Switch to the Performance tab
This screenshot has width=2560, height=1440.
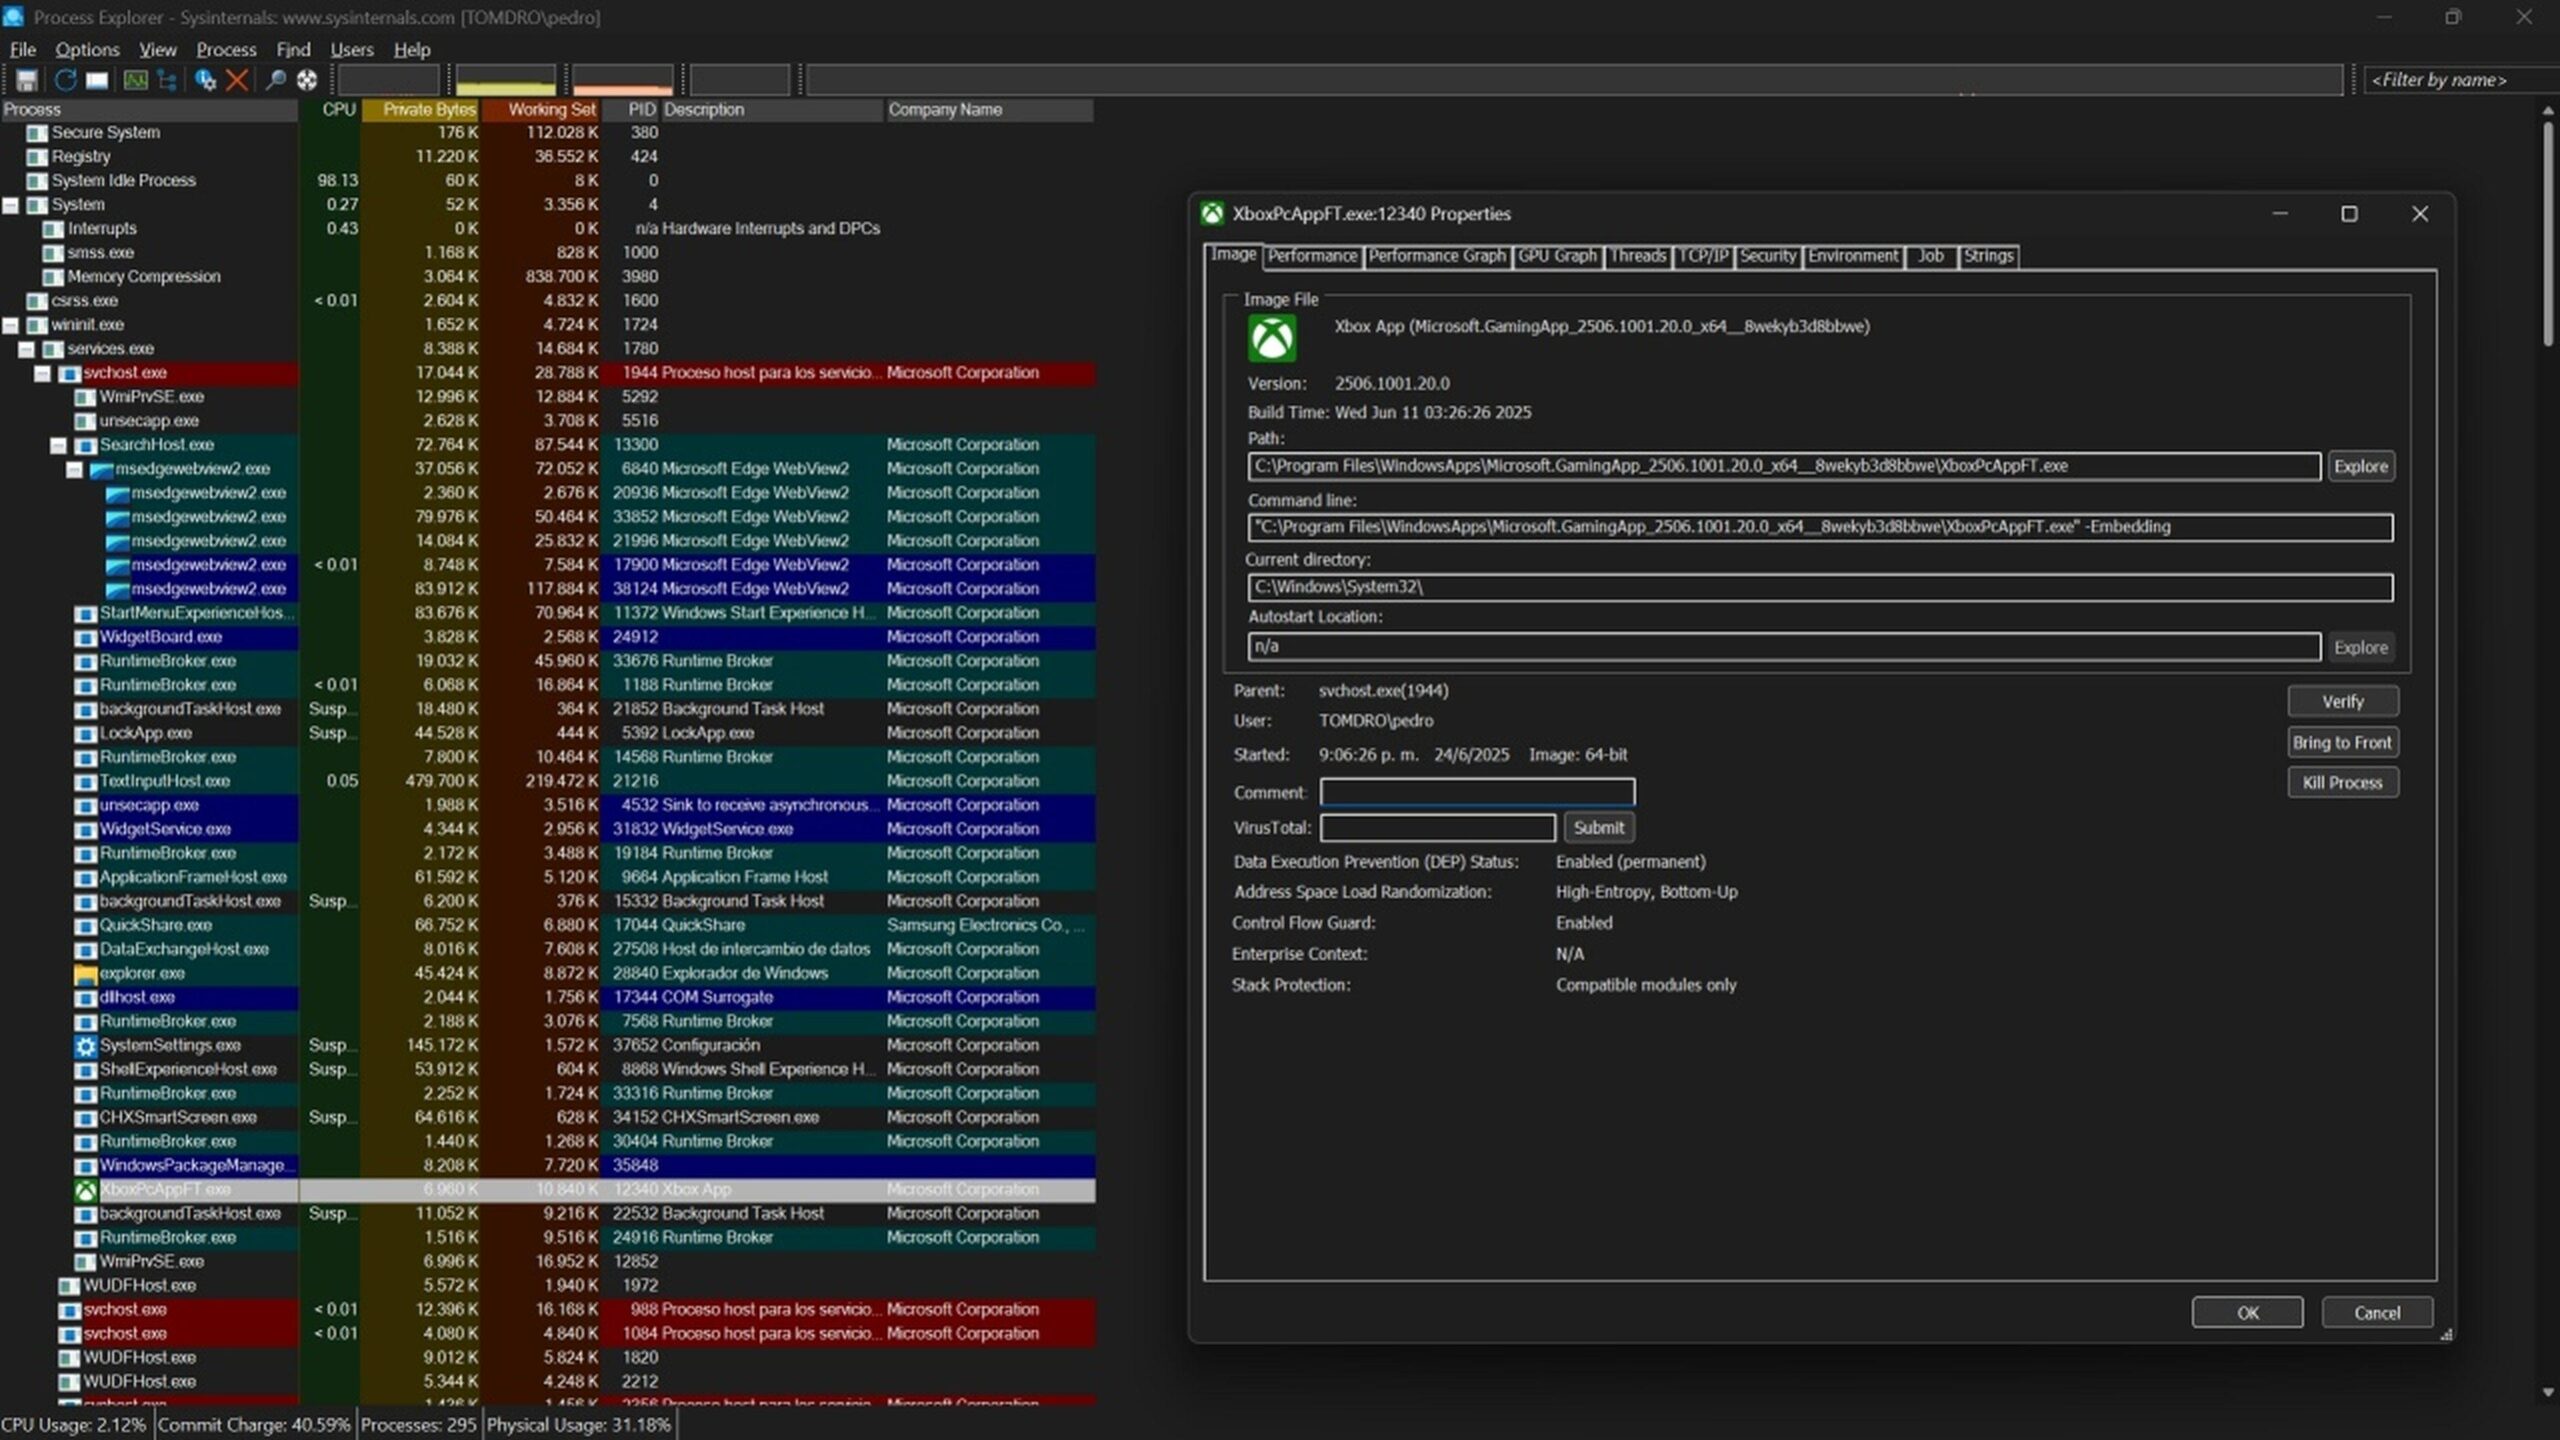tap(1312, 256)
